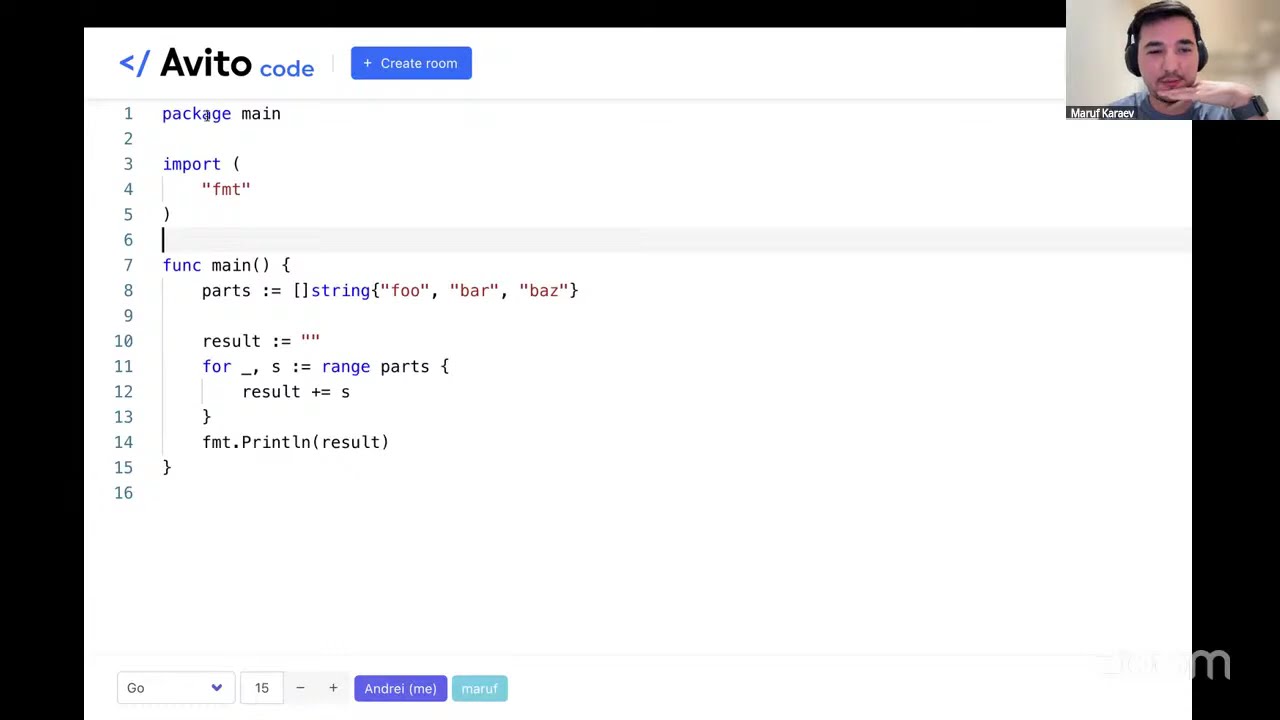Click line number 7 in the gutter
The height and width of the screenshot is (720, 1280).
tap(128, 265)
